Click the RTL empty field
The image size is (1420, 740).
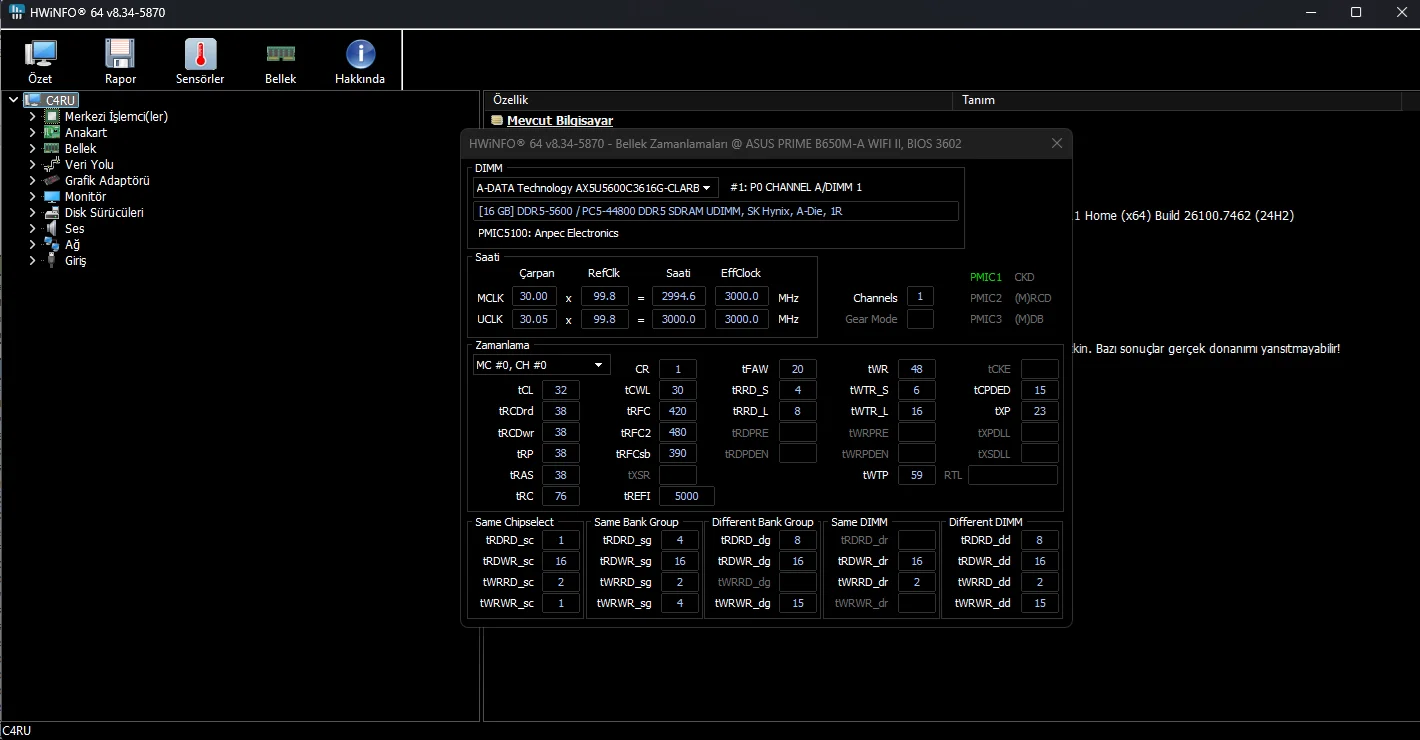tap(1013, 475)
